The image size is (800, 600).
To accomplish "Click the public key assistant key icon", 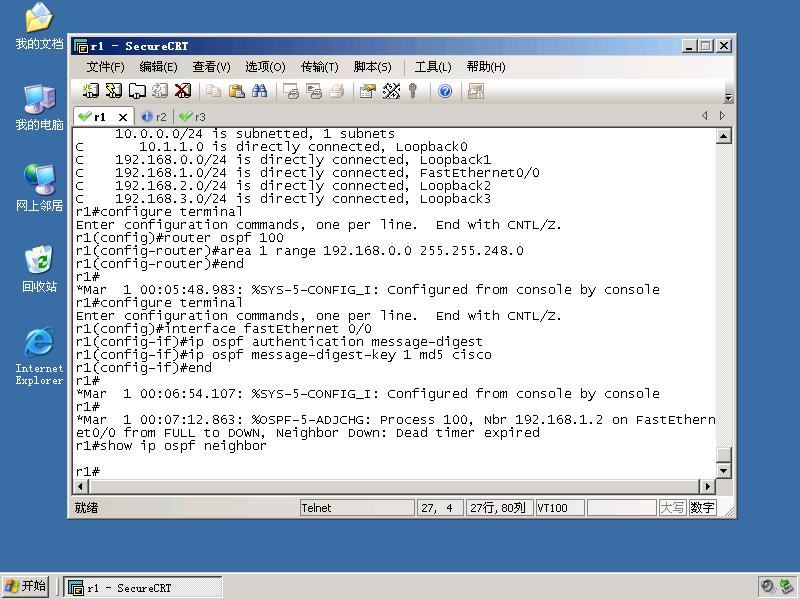I will pyautogui.click(x=413, y=91).
